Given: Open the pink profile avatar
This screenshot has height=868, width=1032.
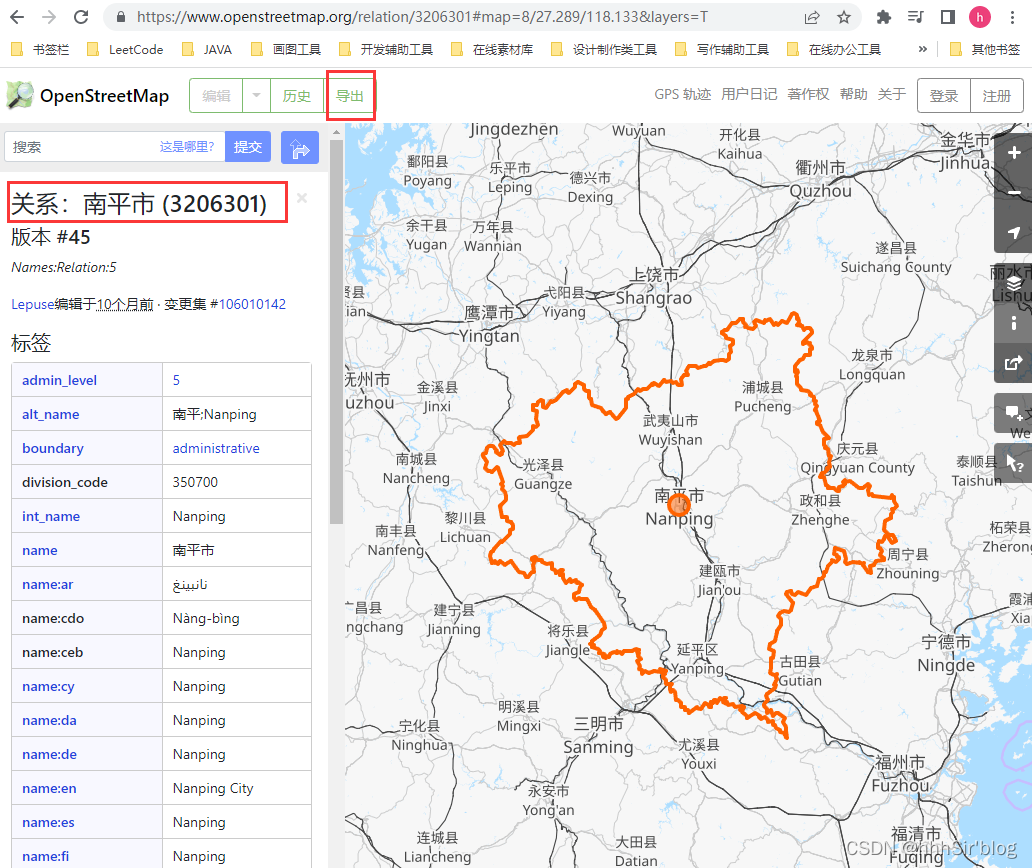Looking at the screenshot, I should click(x=980, y=18).
